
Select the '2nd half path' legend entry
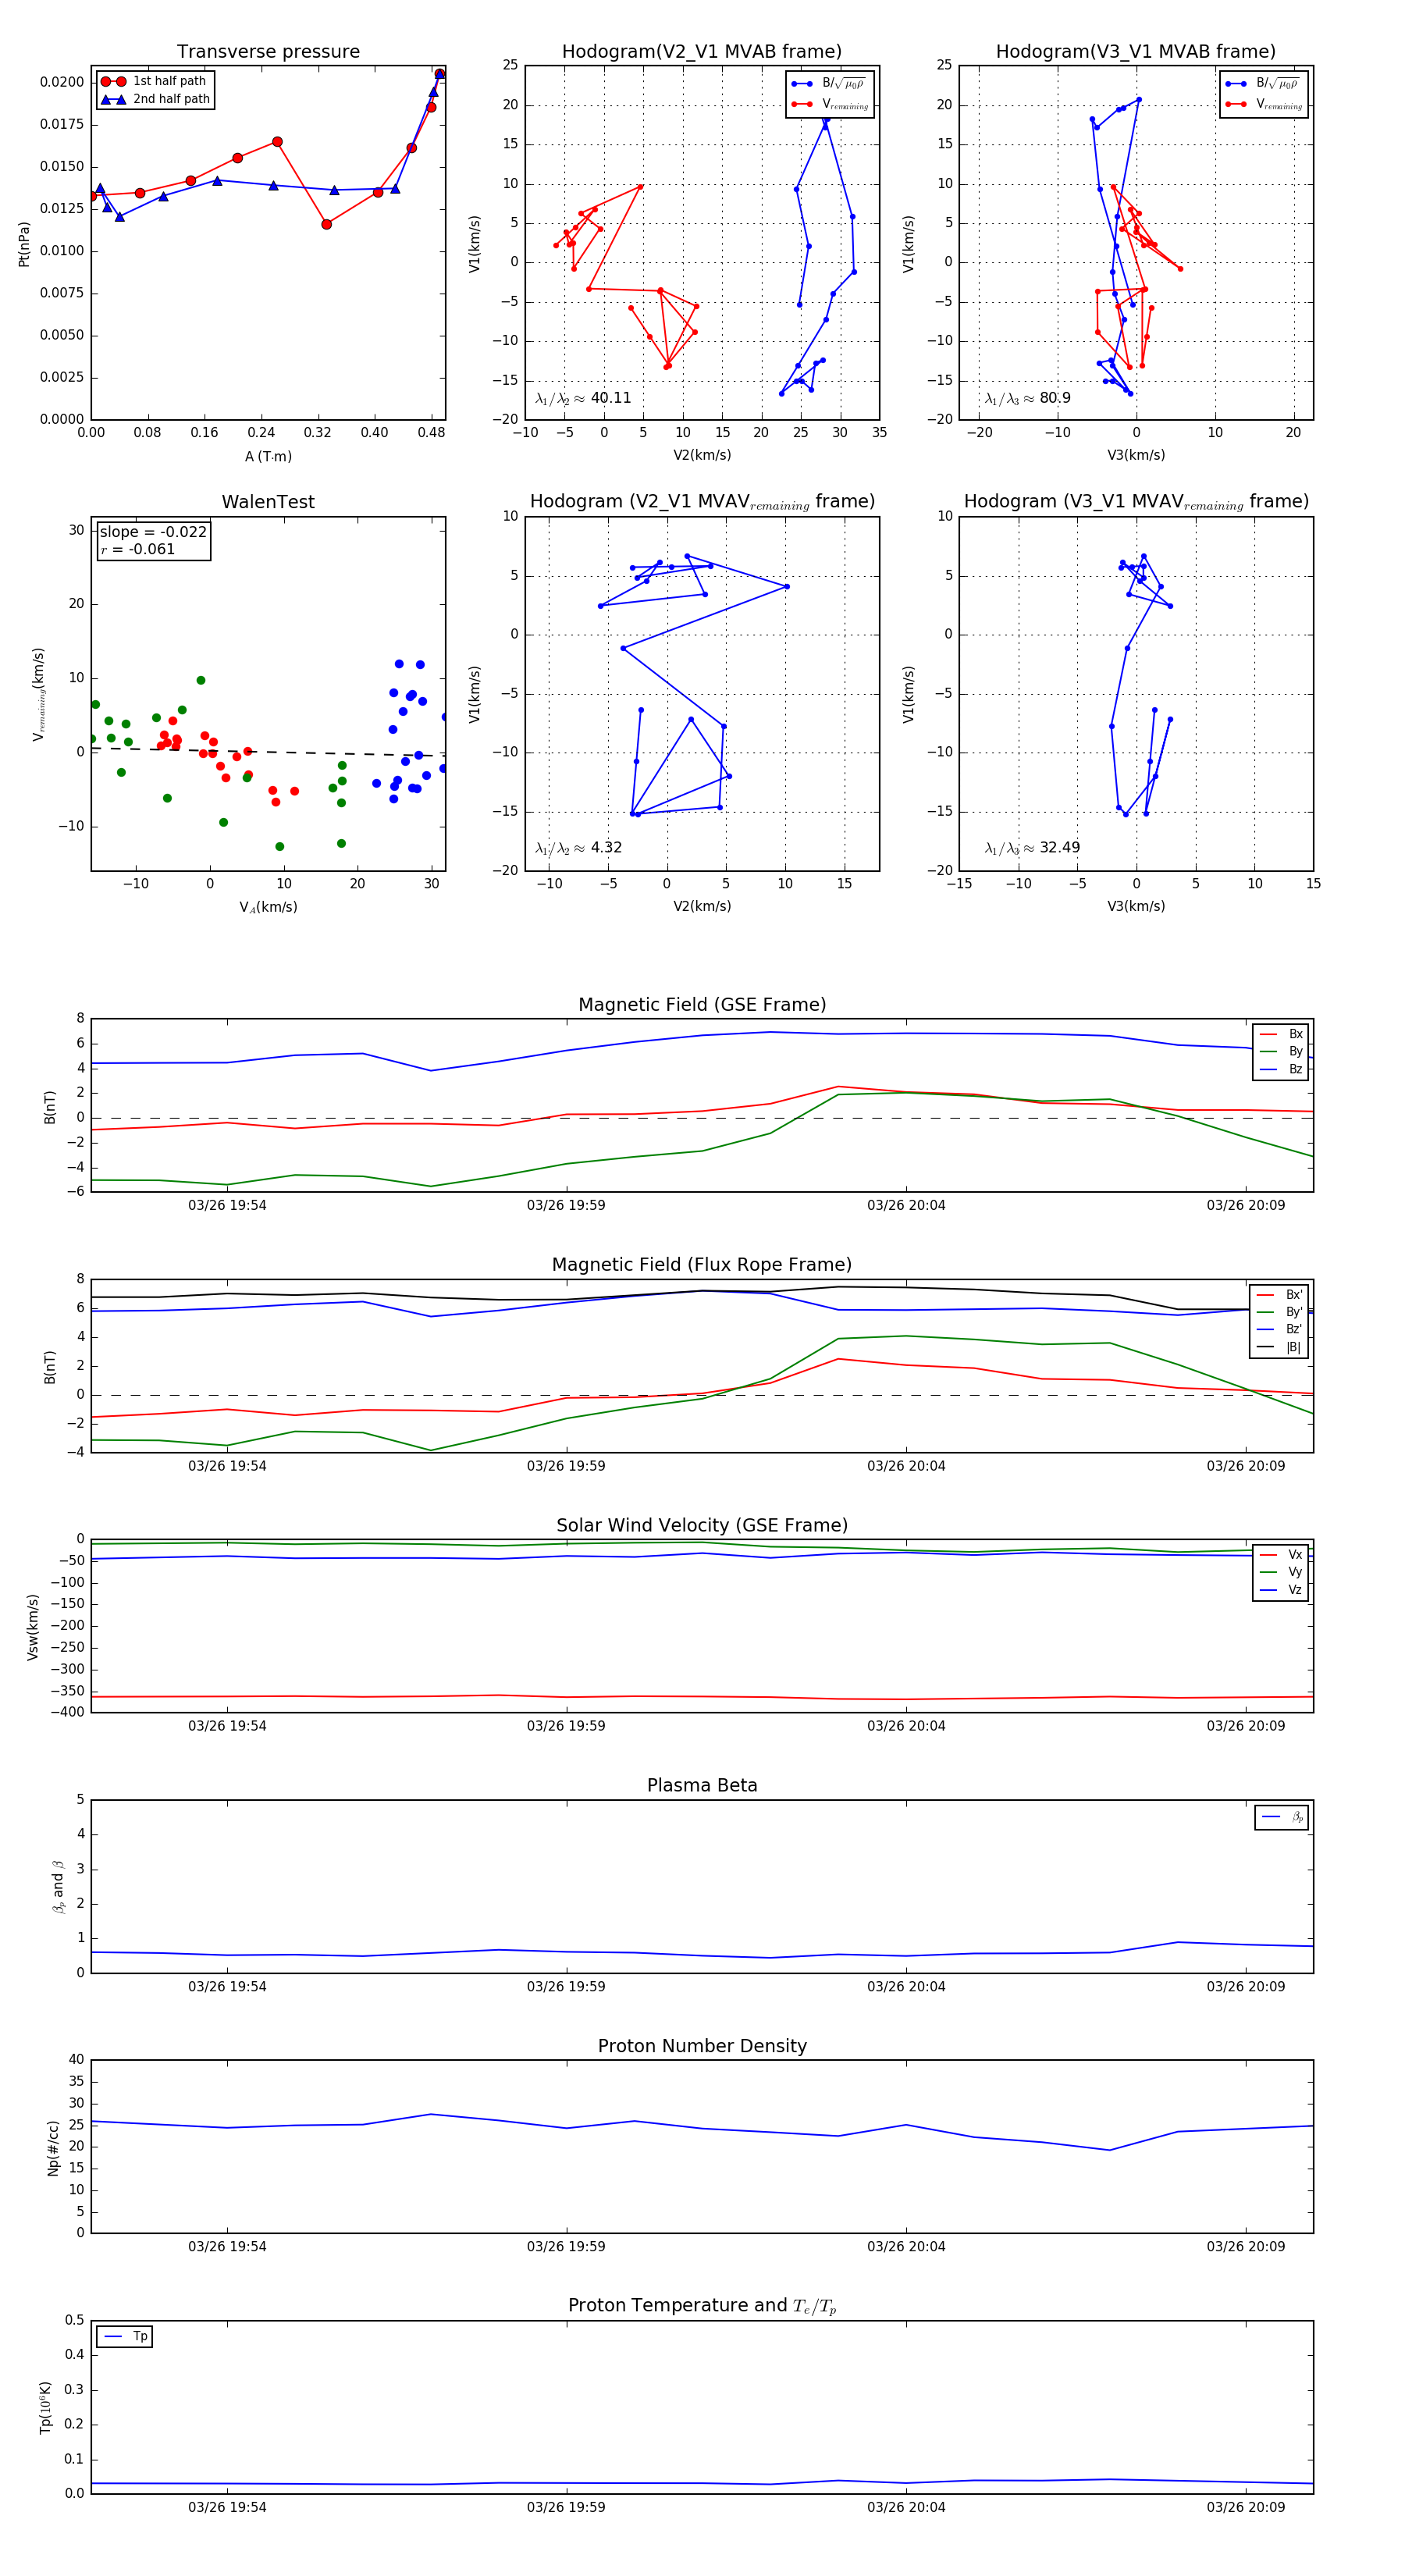point(155,99)
